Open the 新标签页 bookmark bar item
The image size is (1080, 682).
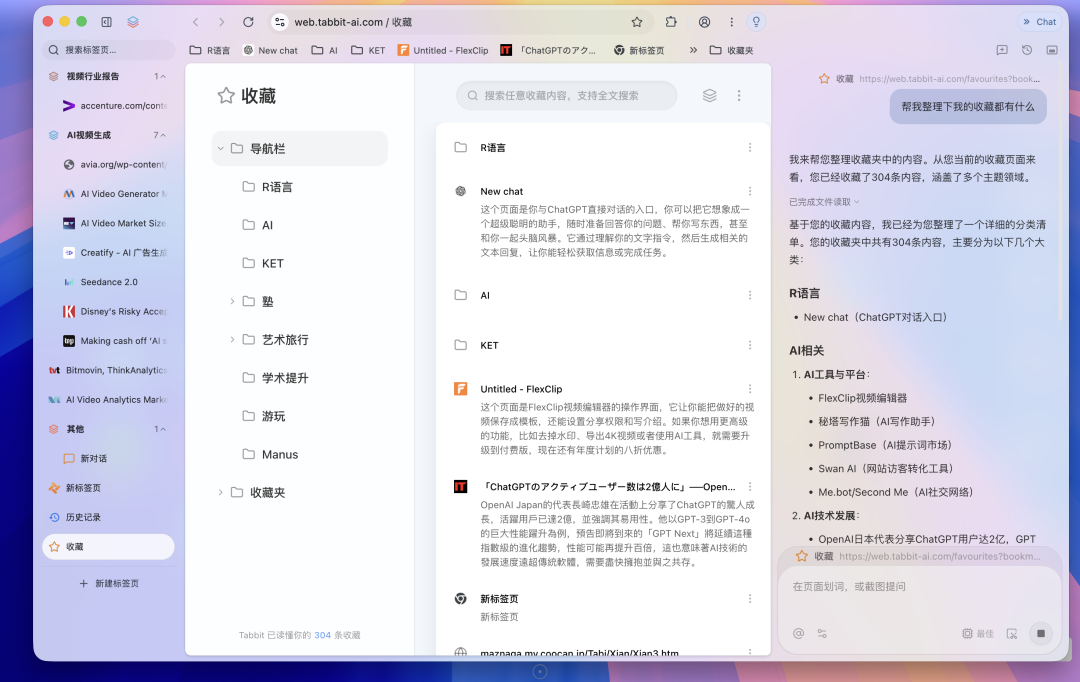coord(639,50)
